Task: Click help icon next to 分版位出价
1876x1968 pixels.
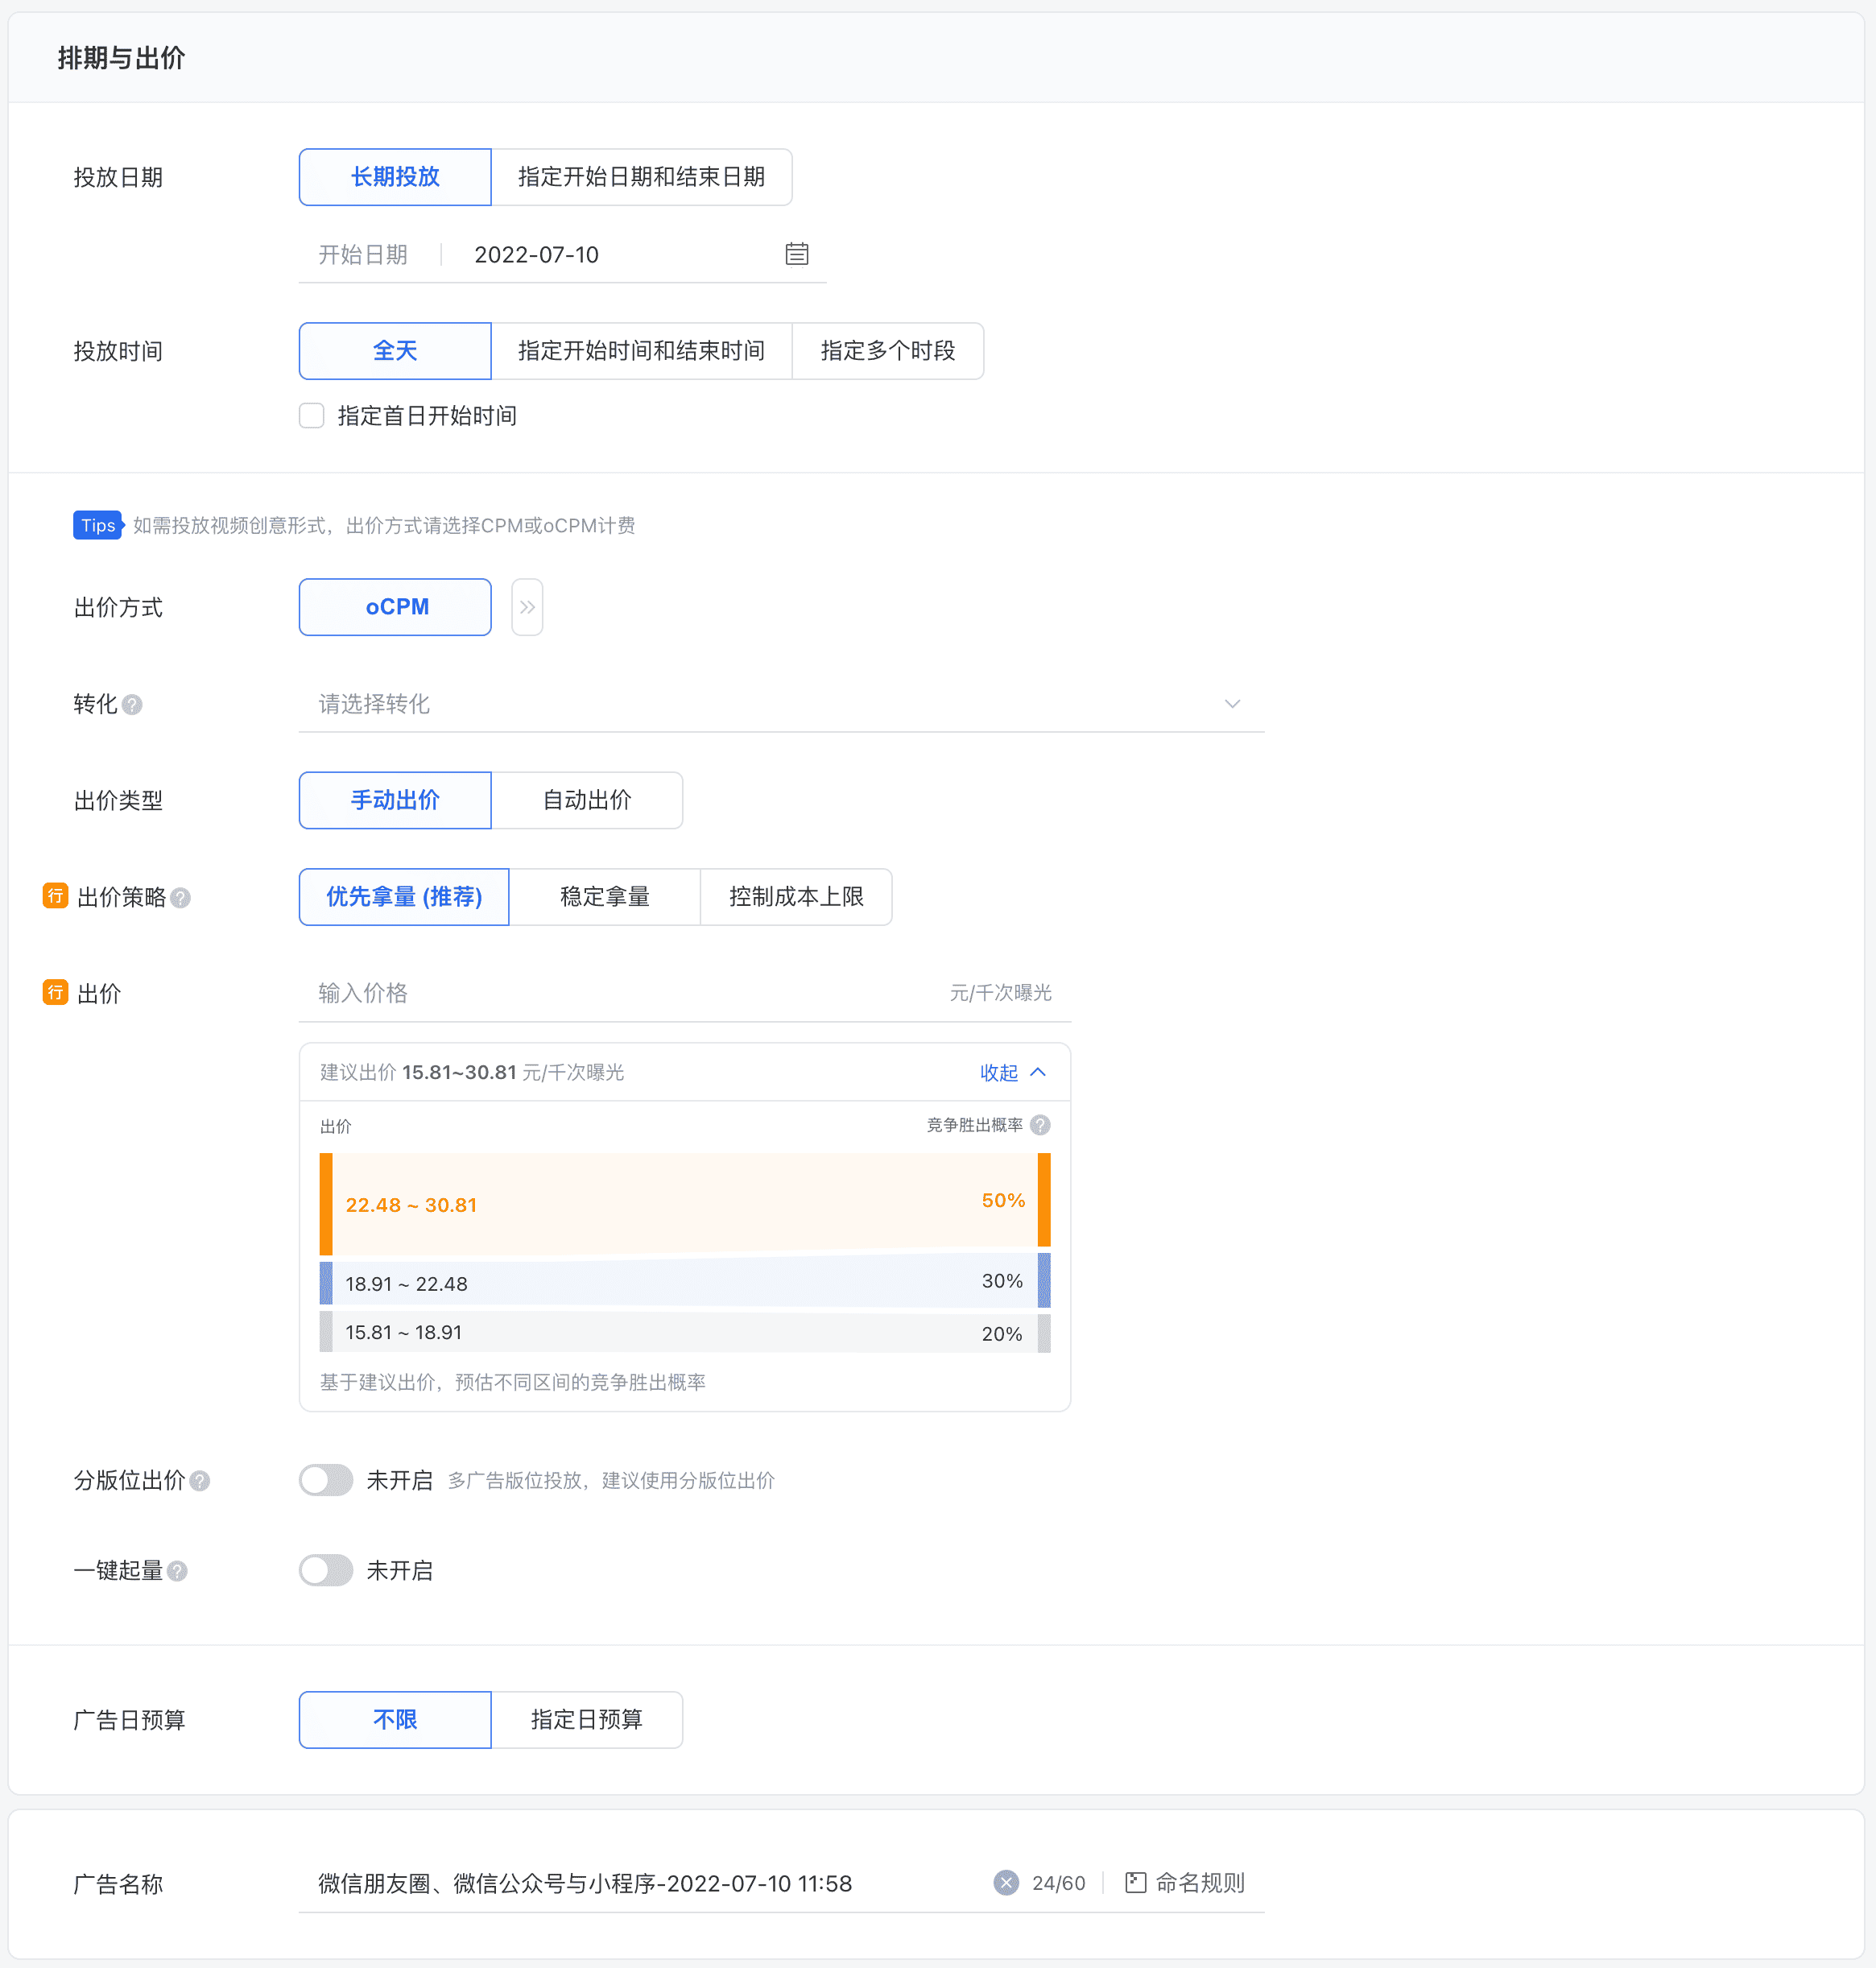Action: click(x=200, y=1481)
